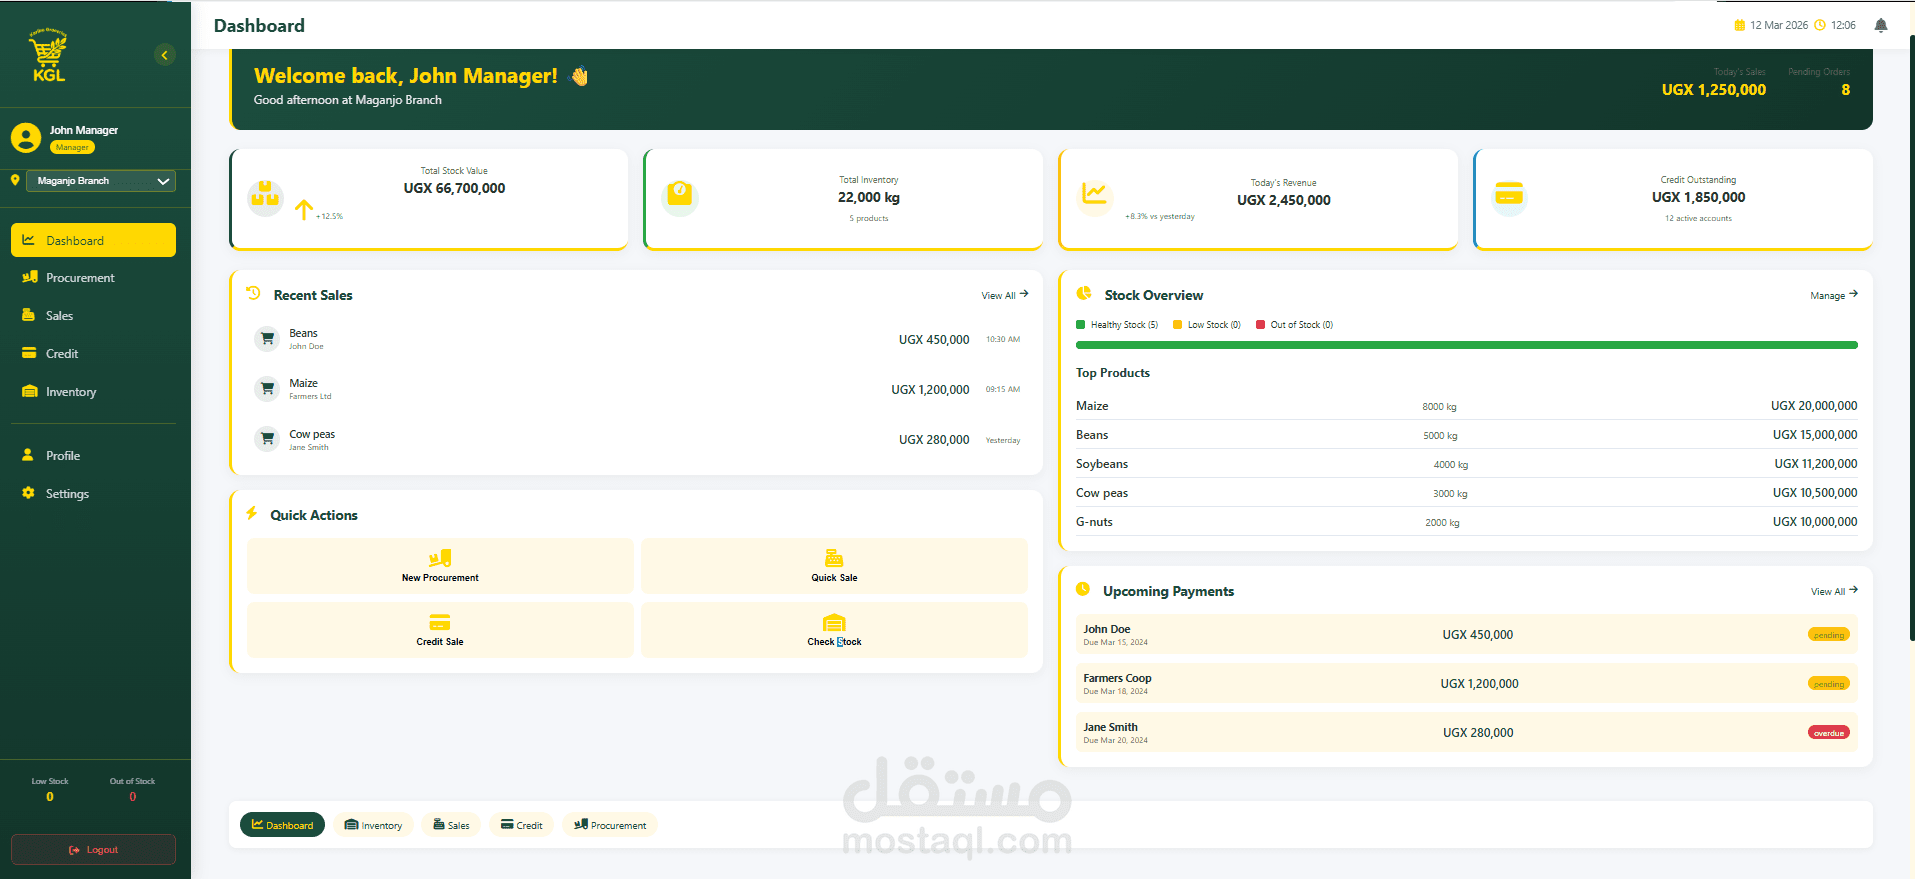The height and width of the screenshot is (879, 1915).
Task: Switch to the bottom Sales tab
Action: point(451,825)
